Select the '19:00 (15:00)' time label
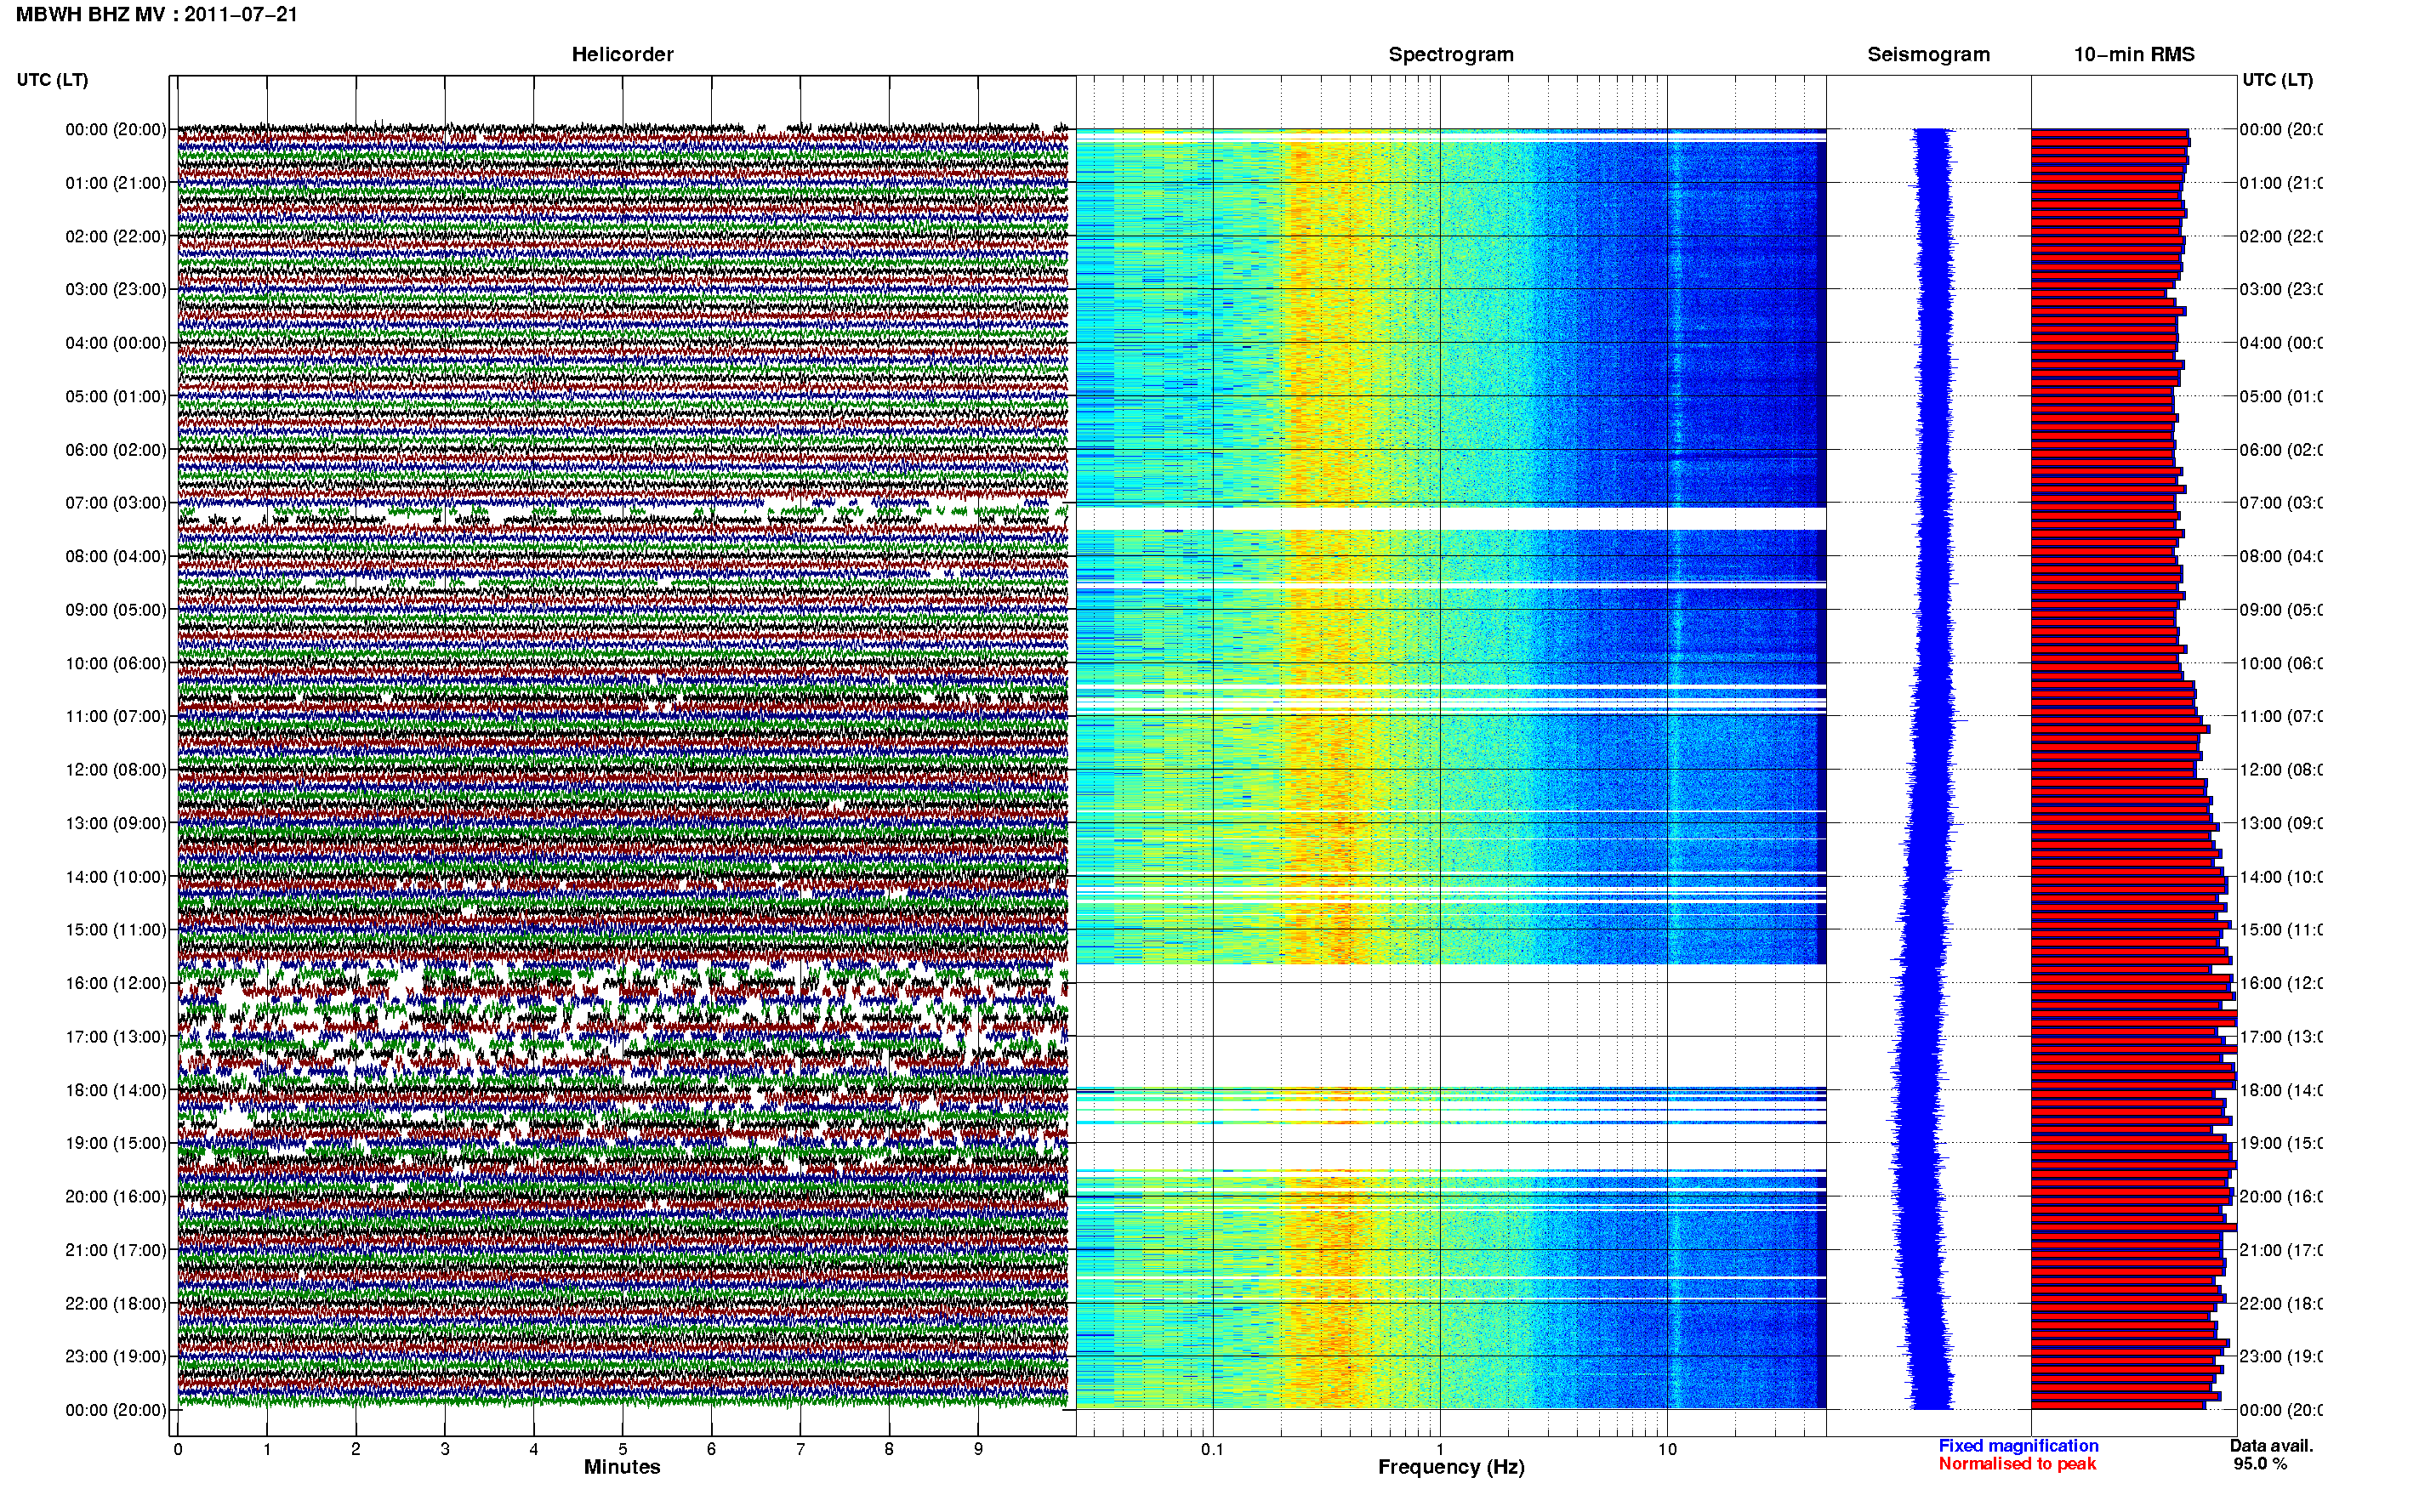The height and width of the screenshot is (1512, 2419). point(116,1143)
